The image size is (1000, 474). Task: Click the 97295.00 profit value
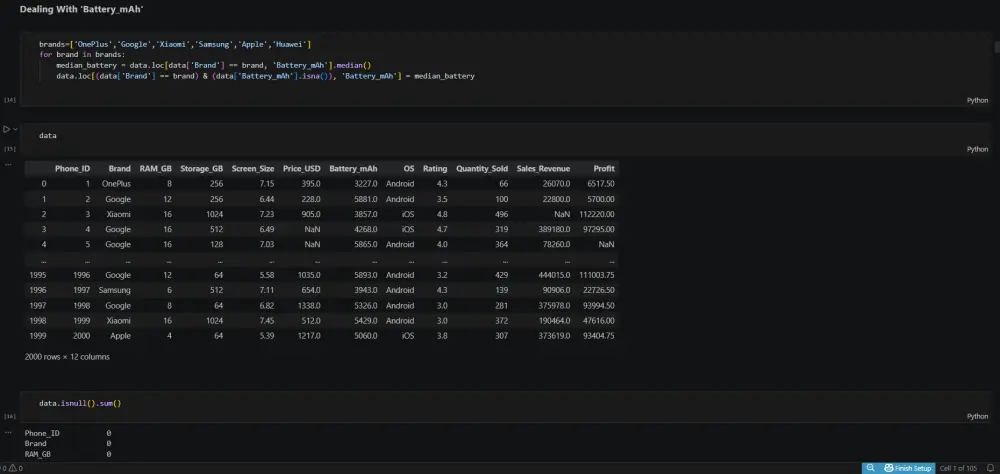[x=599, y=229]
